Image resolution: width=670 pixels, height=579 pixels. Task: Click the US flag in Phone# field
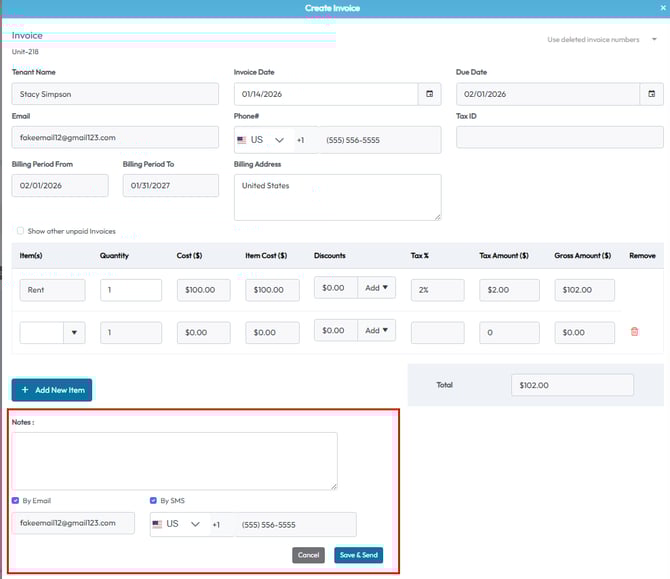242,140
